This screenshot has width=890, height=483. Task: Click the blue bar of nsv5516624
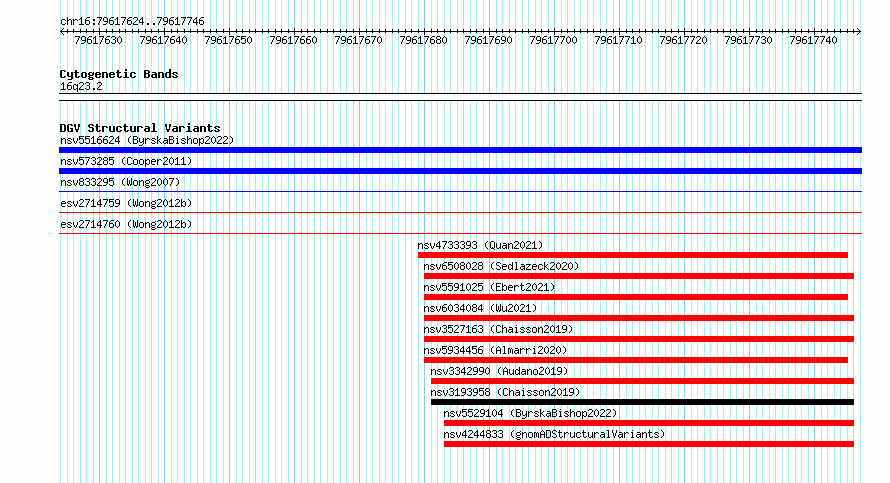pos(460,150)
